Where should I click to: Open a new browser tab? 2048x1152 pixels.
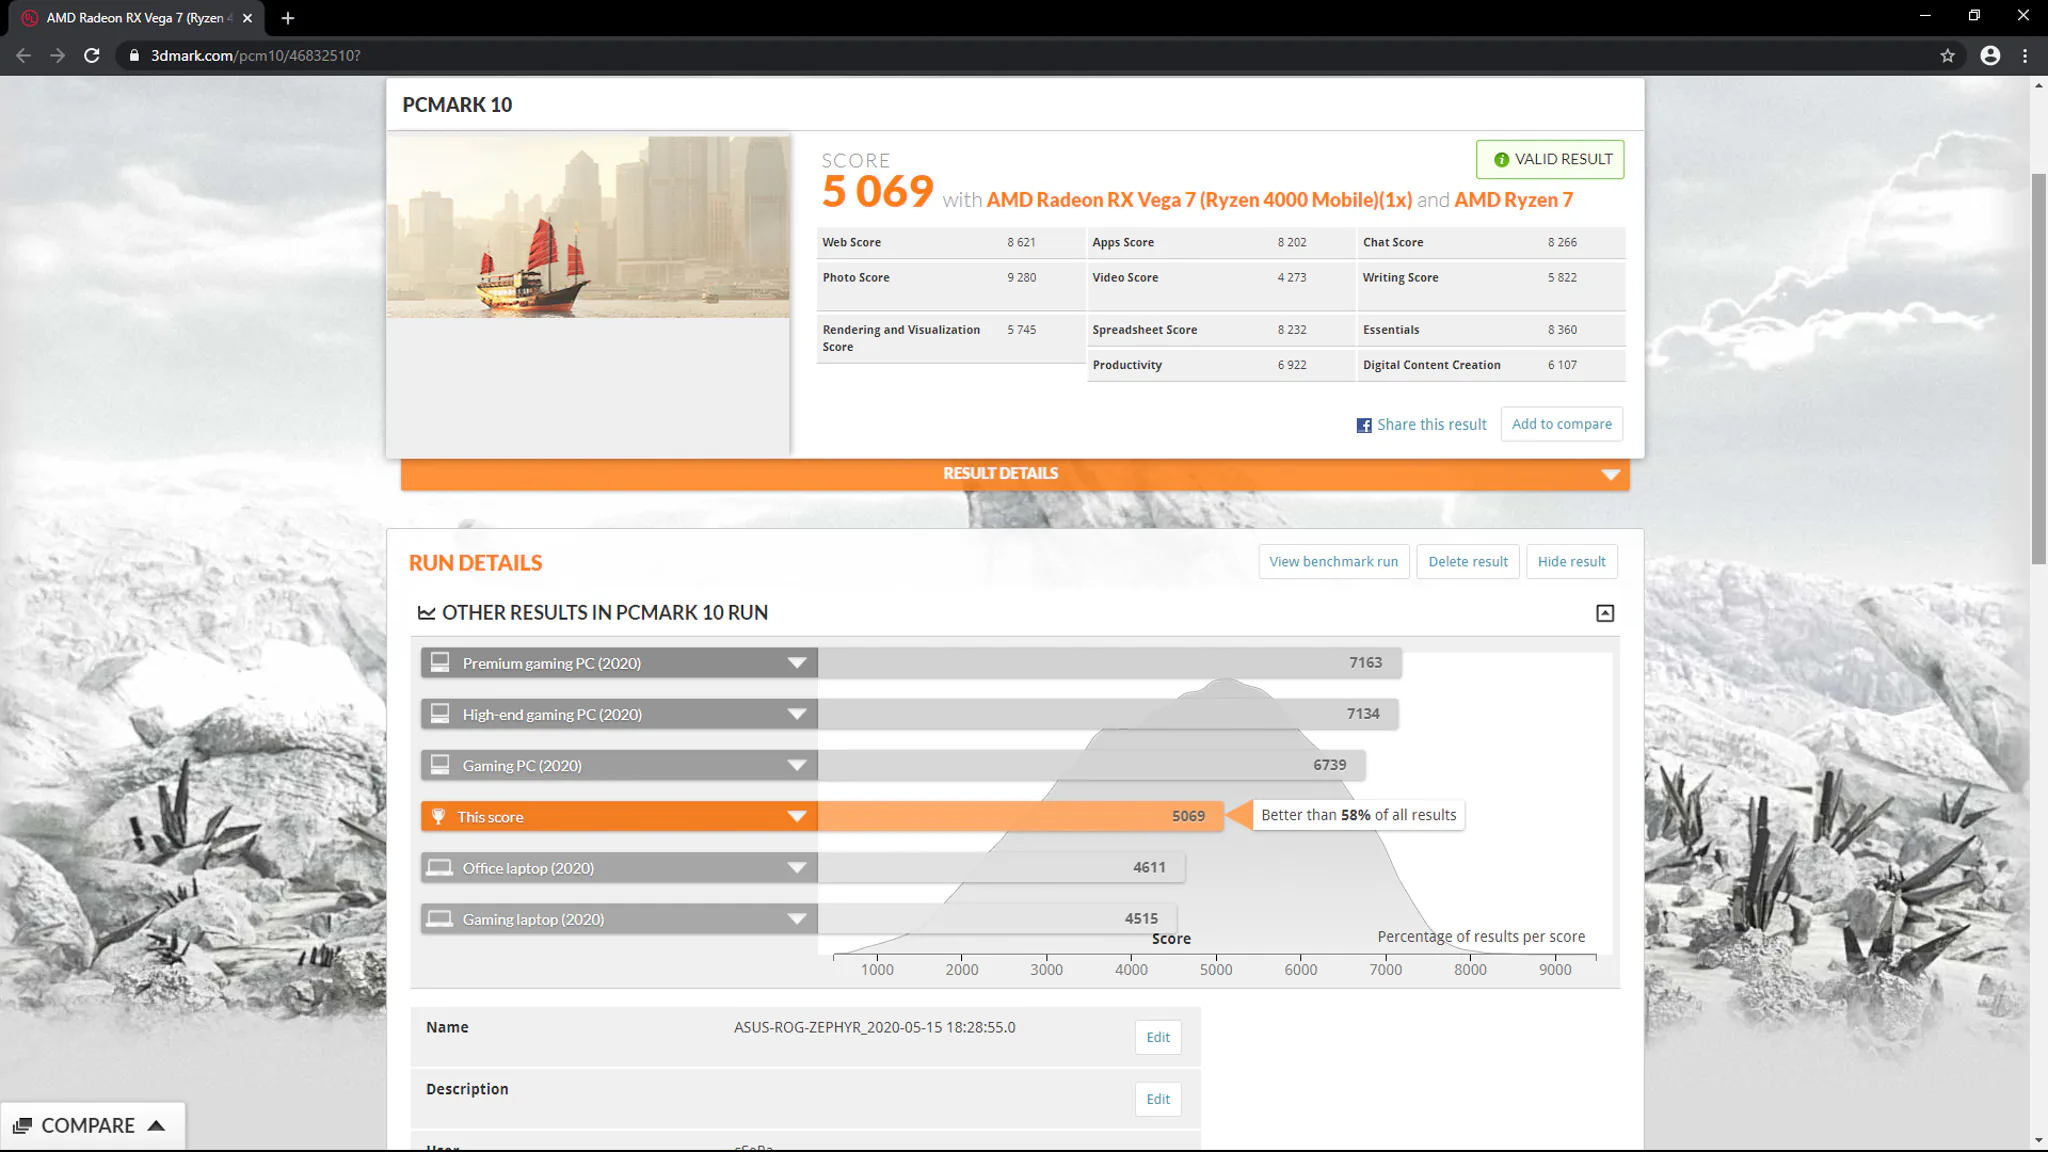pyautogui.click(x=288, y=18)
